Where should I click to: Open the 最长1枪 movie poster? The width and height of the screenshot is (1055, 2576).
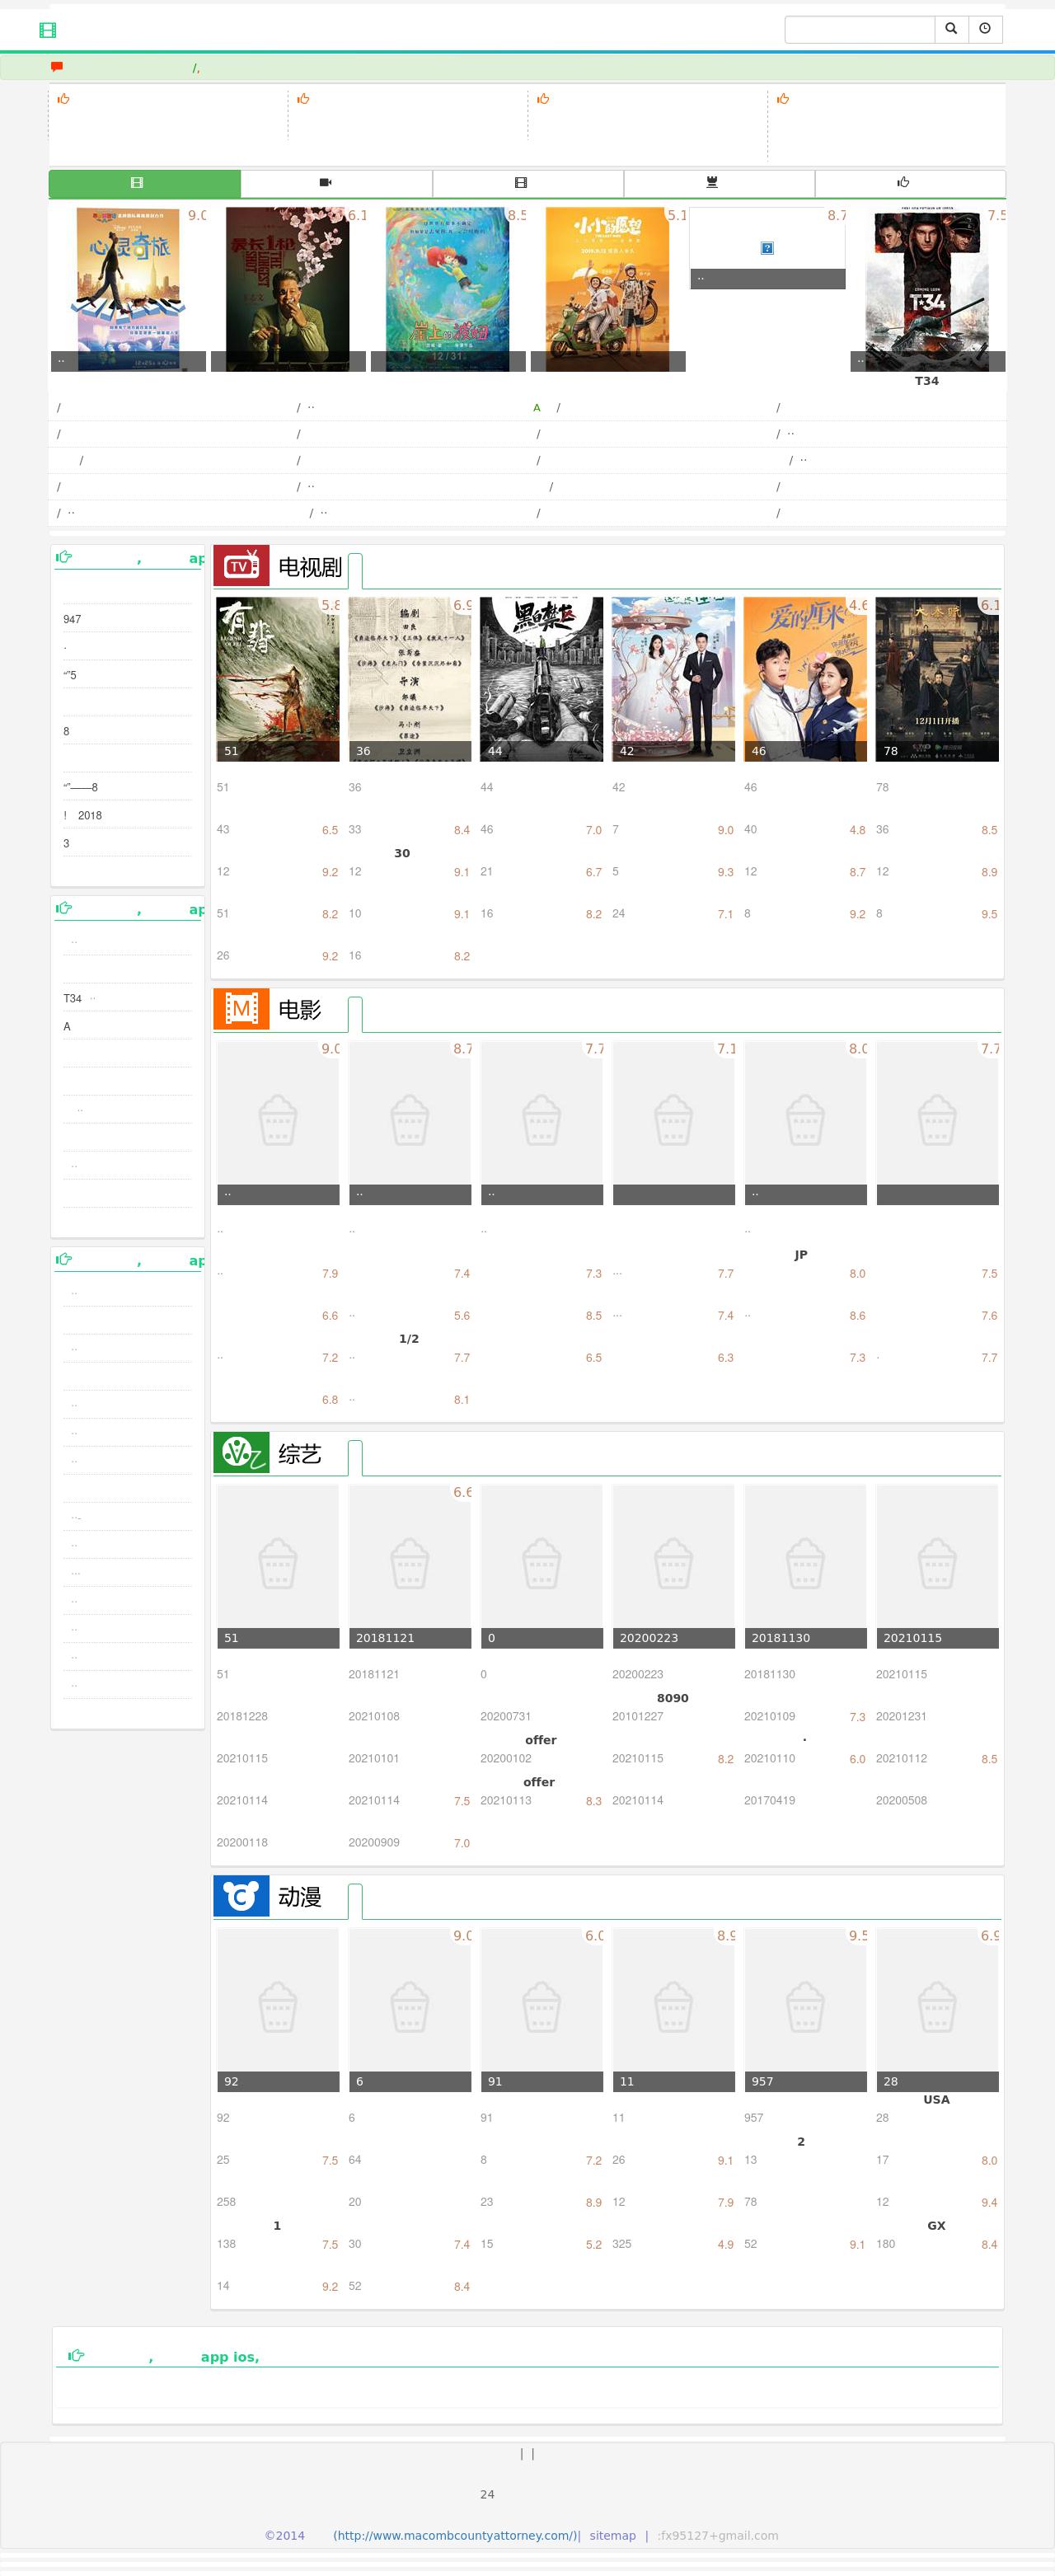(288, 289)
